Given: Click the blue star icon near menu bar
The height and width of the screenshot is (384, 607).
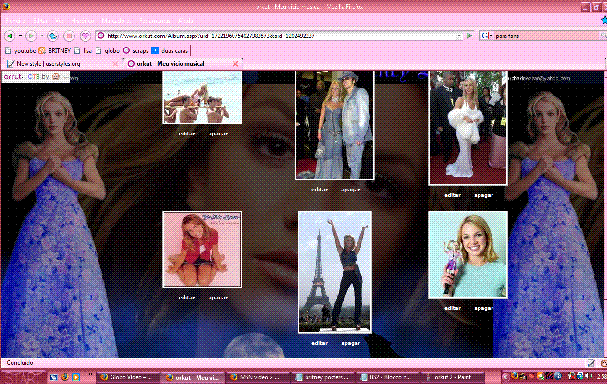Looking at the screenshot, I should click(604, 20).
